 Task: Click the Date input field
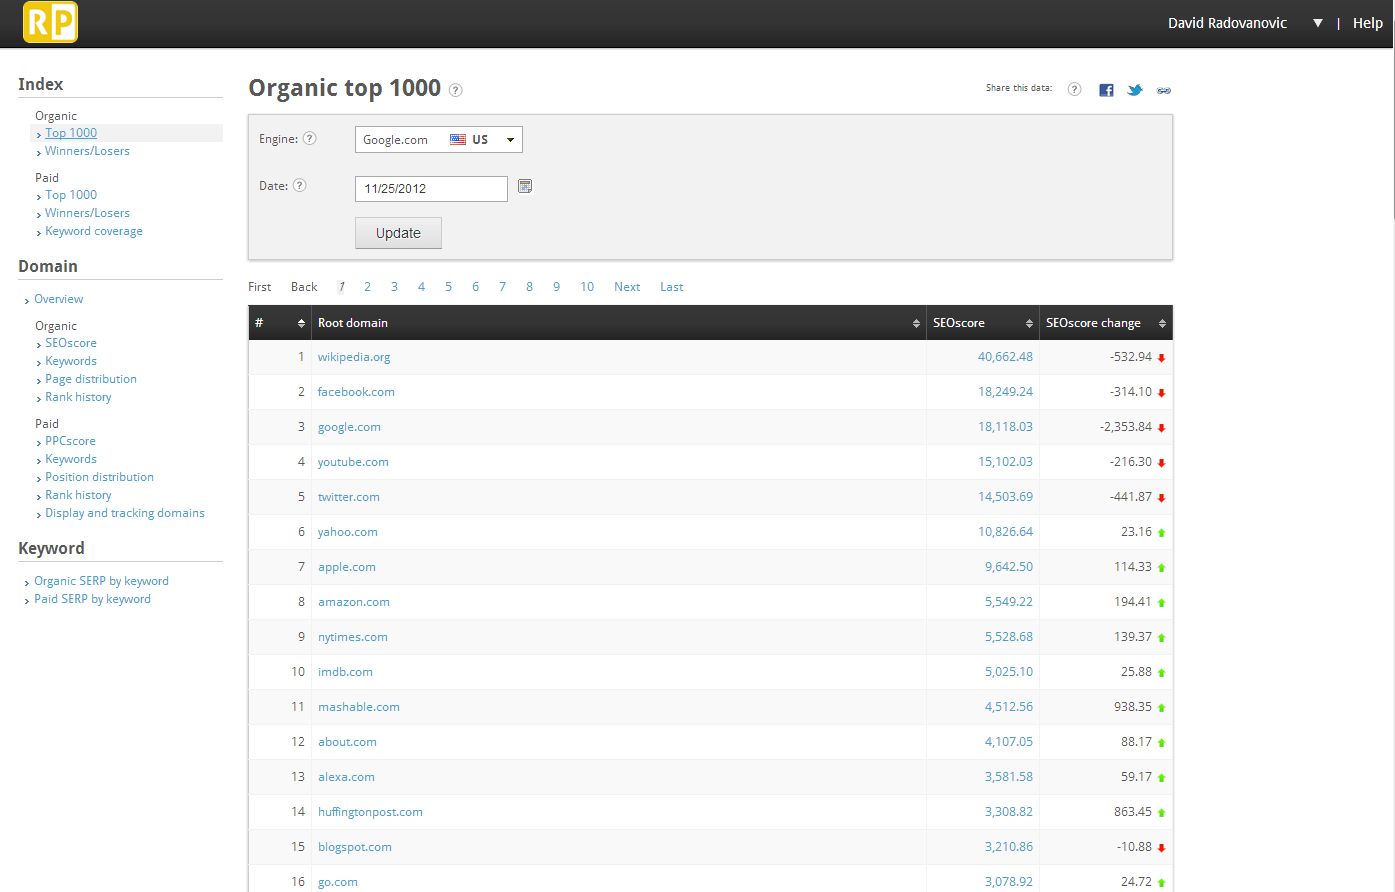pyautogui.click(x=431, y=188)
